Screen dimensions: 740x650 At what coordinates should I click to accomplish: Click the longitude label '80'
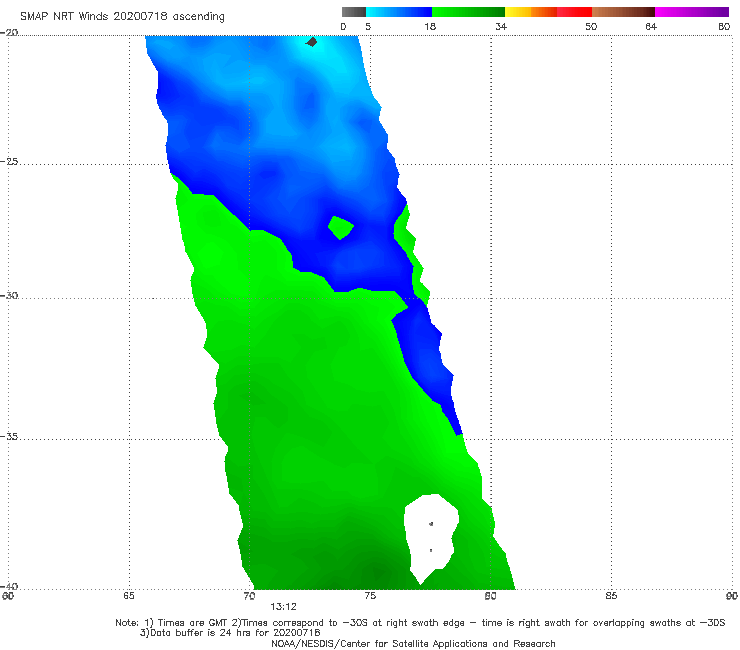(x=490, y=596)
